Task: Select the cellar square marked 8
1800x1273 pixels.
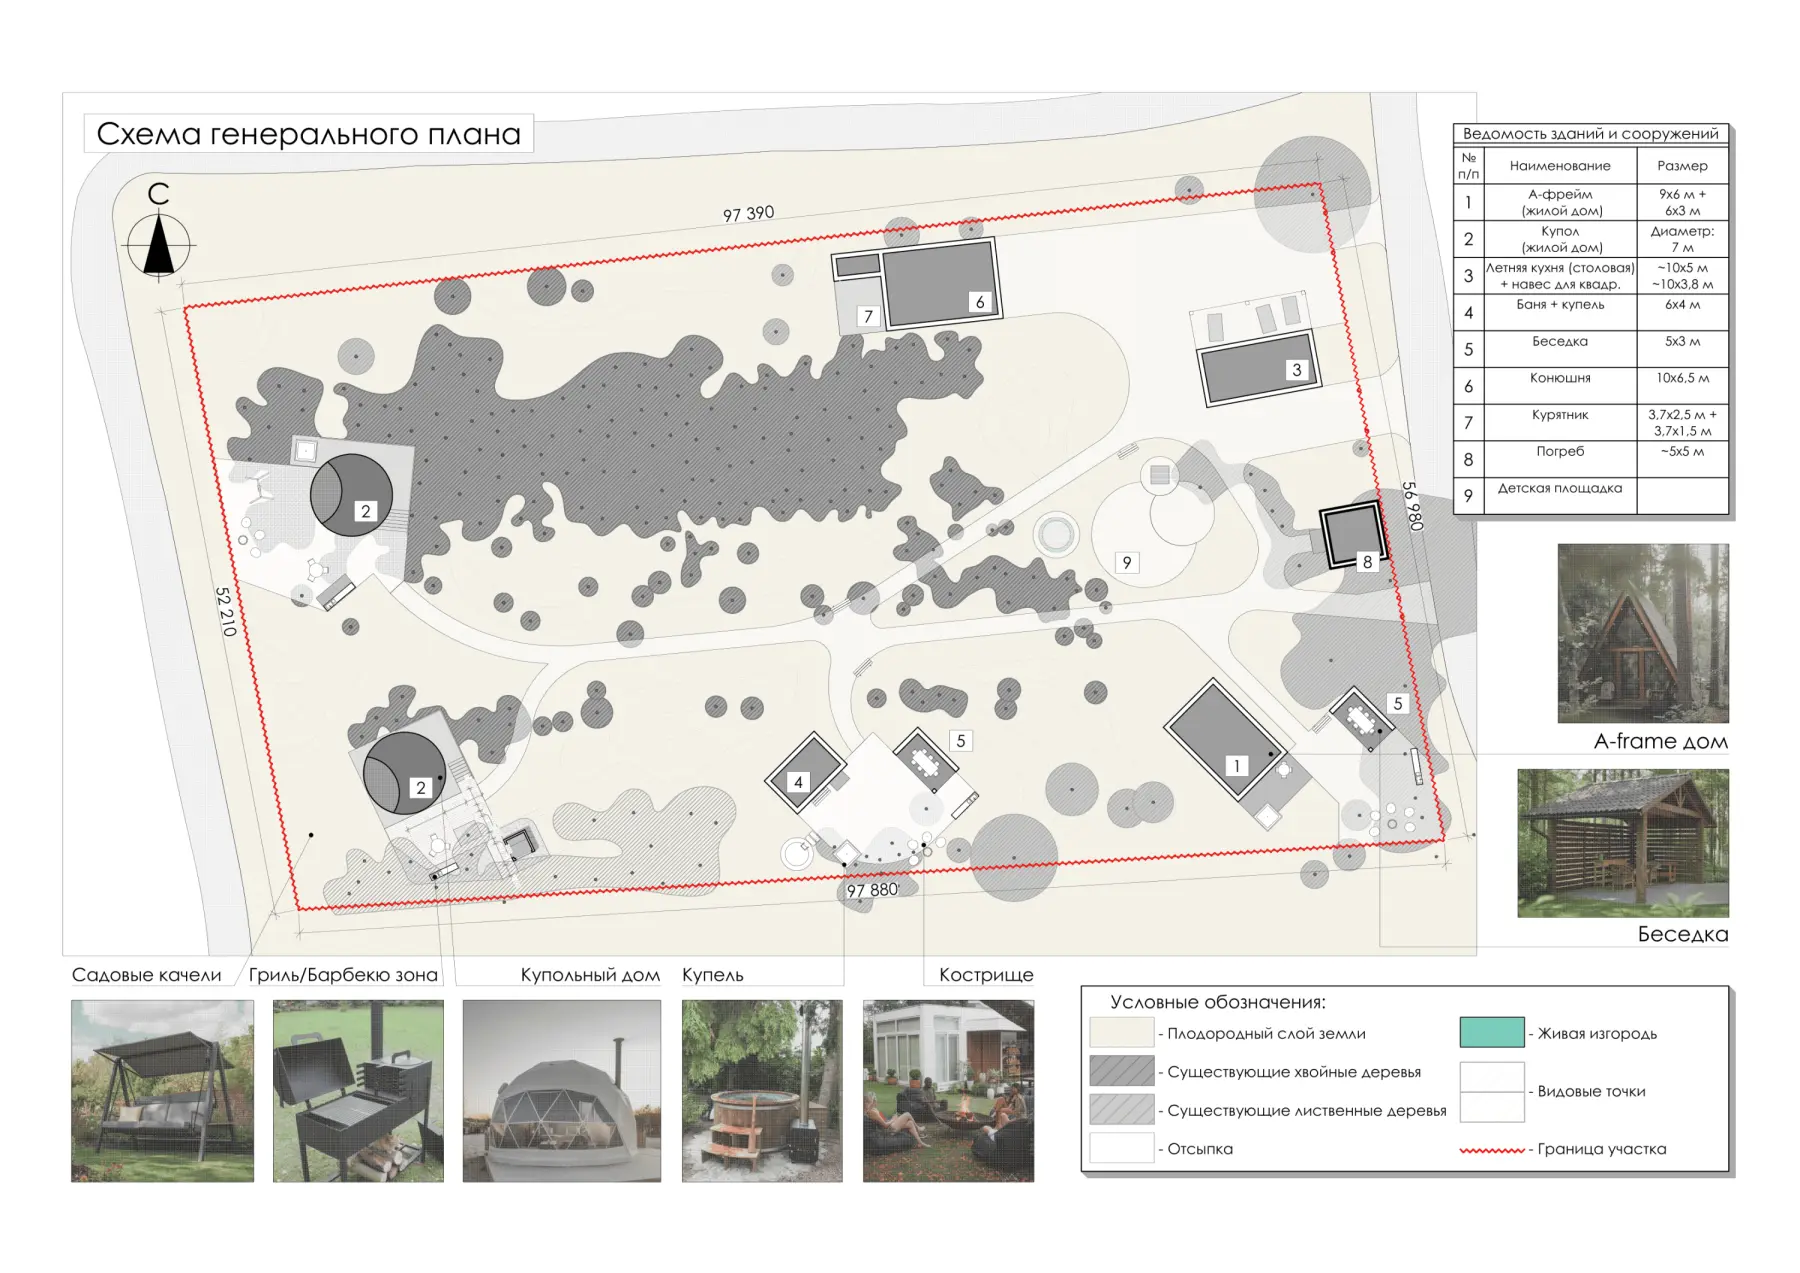Action: pos(1353,536)
